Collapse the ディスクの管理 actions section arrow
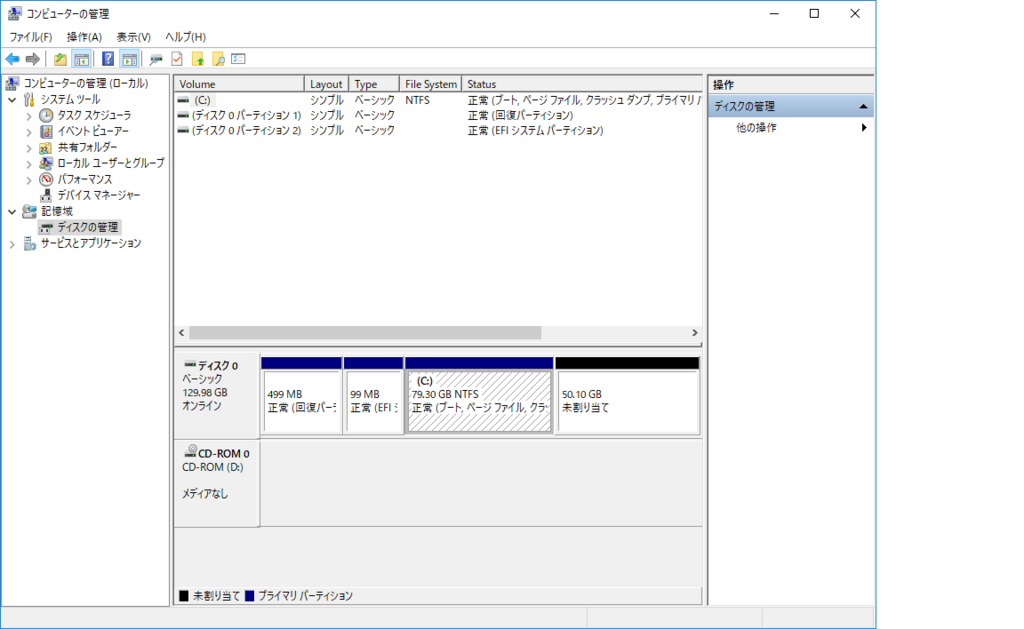This screenshot has height=629, width=1024. tap(863, 106)
